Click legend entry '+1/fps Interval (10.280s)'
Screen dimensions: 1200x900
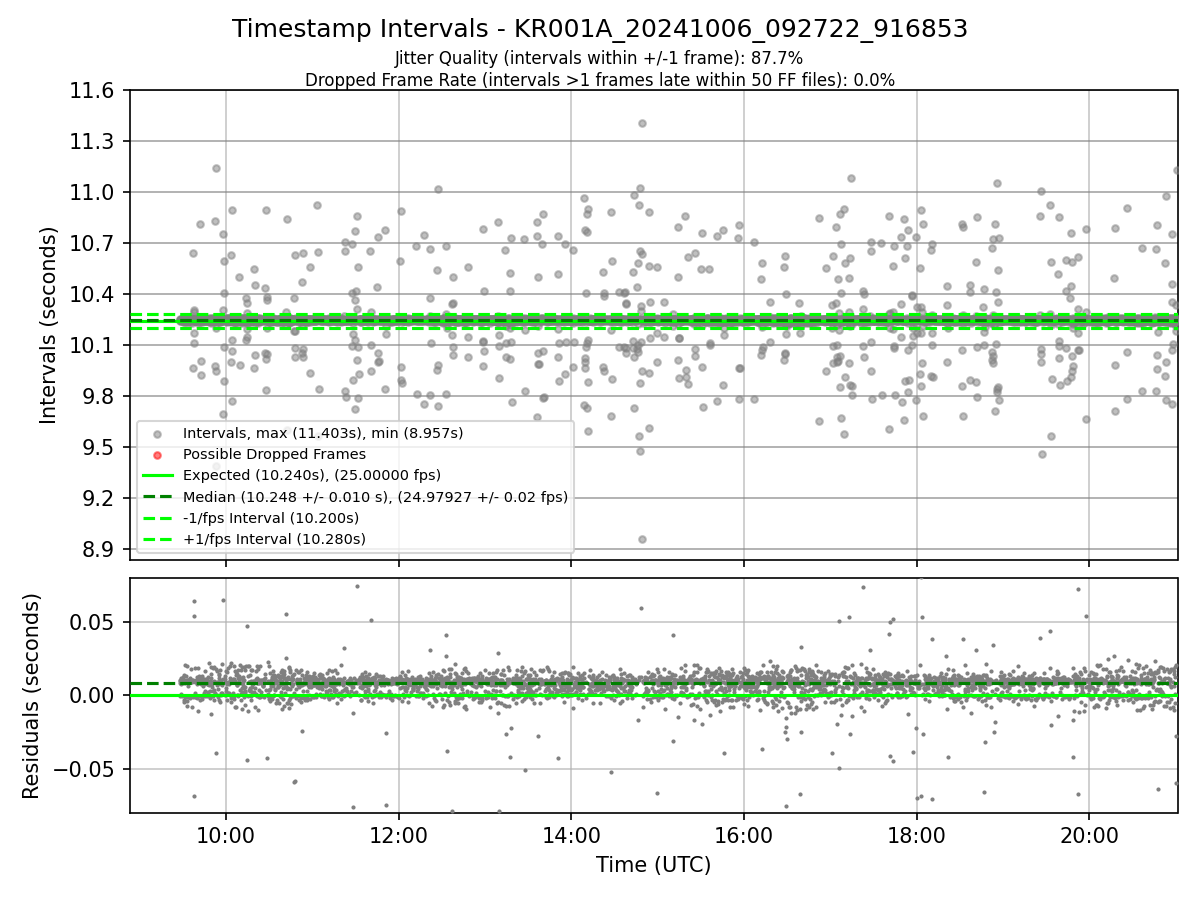click(x=274, y=539)
